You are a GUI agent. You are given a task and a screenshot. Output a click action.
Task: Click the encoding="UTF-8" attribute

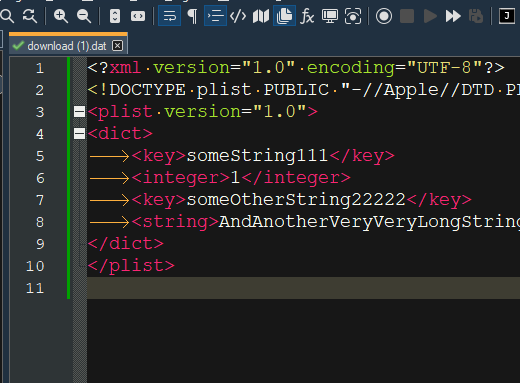click(395, 68)
